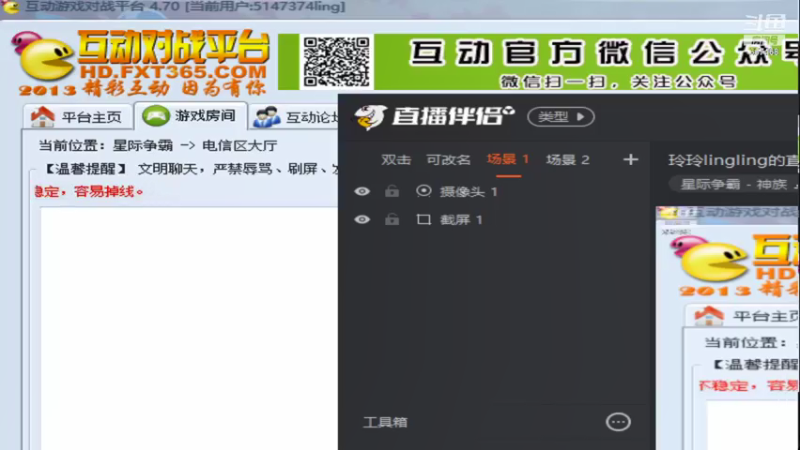Click the 【温馨提醒】 notice text

click(x=85, y=169)
